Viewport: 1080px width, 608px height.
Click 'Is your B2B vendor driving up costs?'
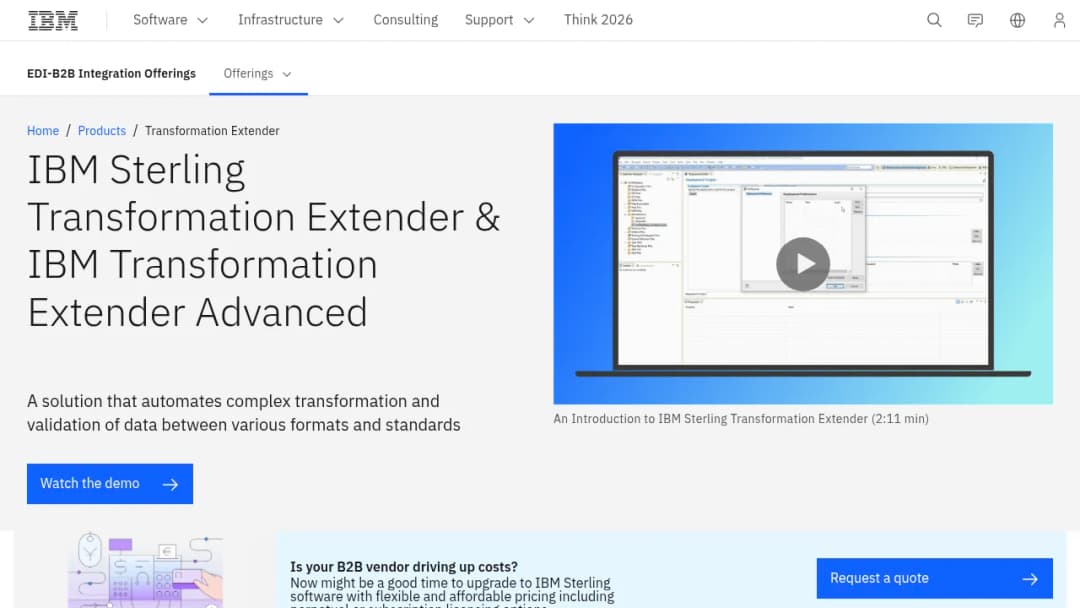coord(404,567)
